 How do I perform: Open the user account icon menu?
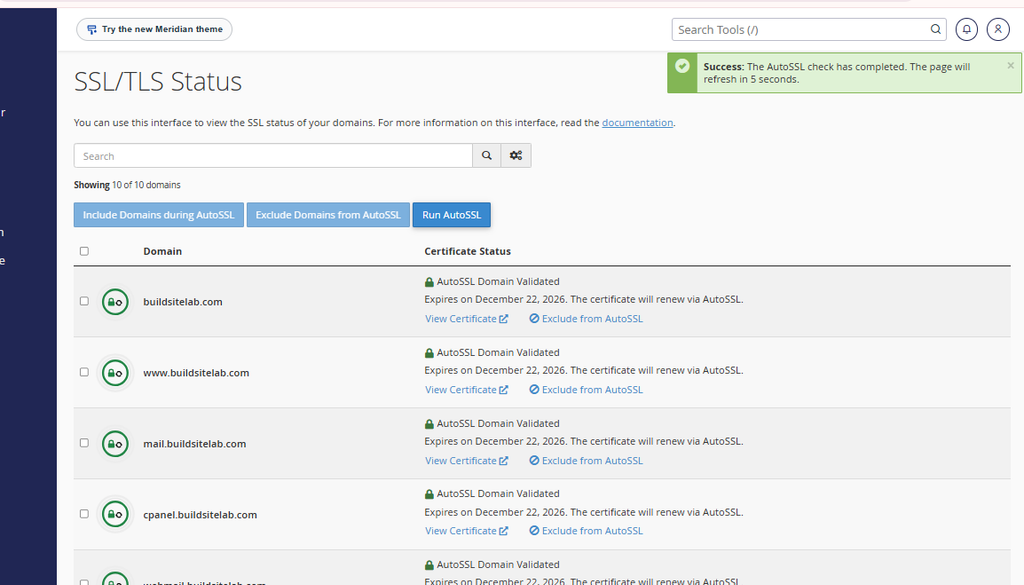tap(998, 29)
